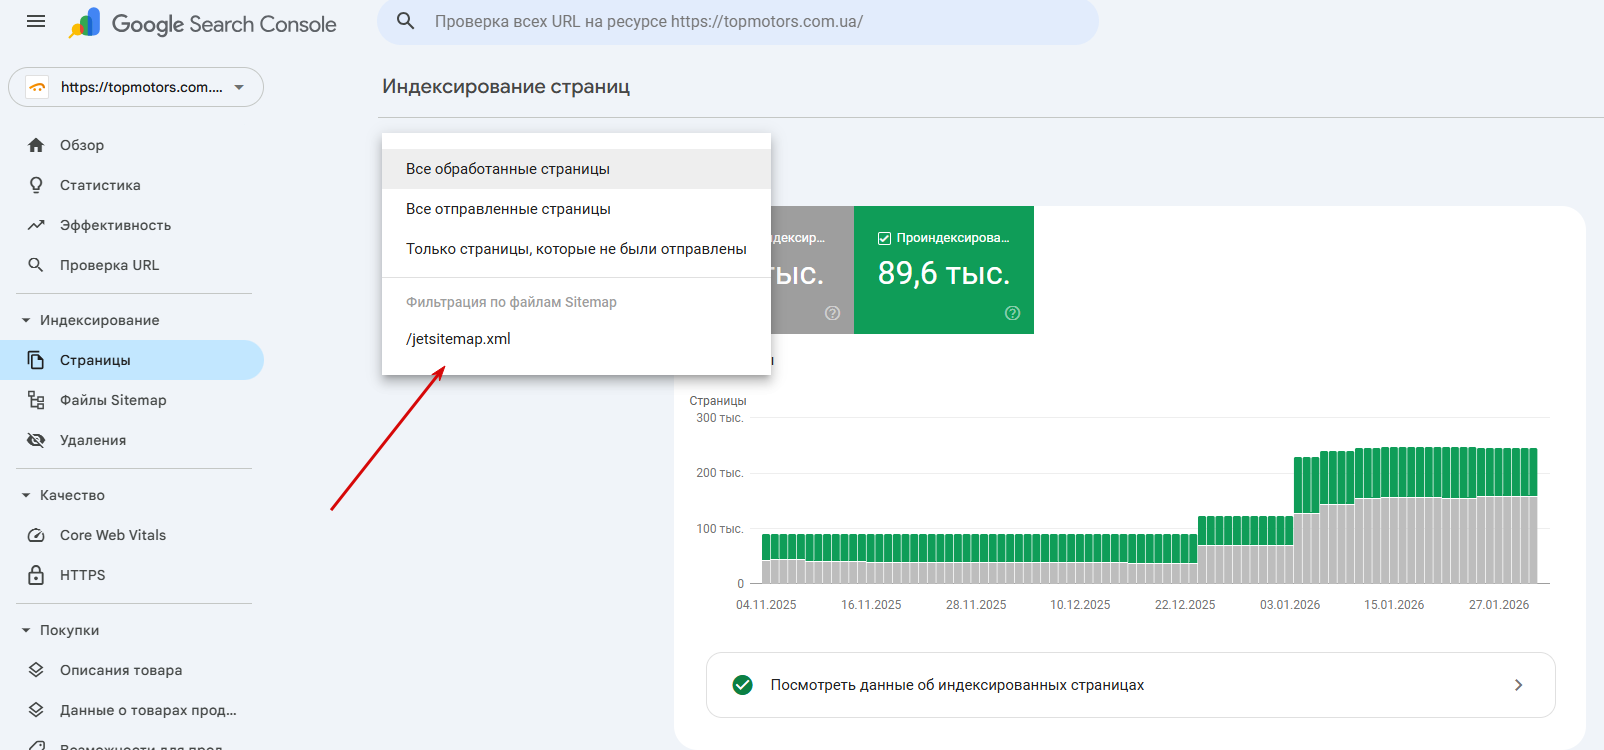Image resolution: width=1604 pixels, height=750 pixels.
Task: Click the 300 тыс. axis label
Action: coord(720,418)
